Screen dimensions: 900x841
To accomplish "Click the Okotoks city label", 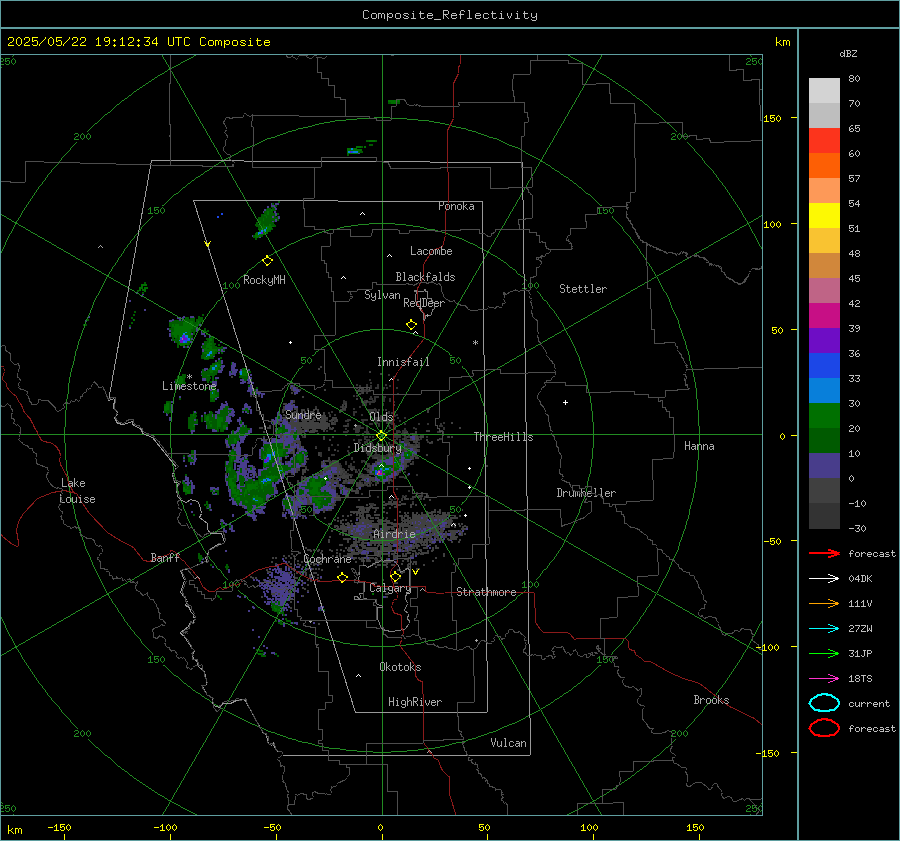I will (400, 667).
